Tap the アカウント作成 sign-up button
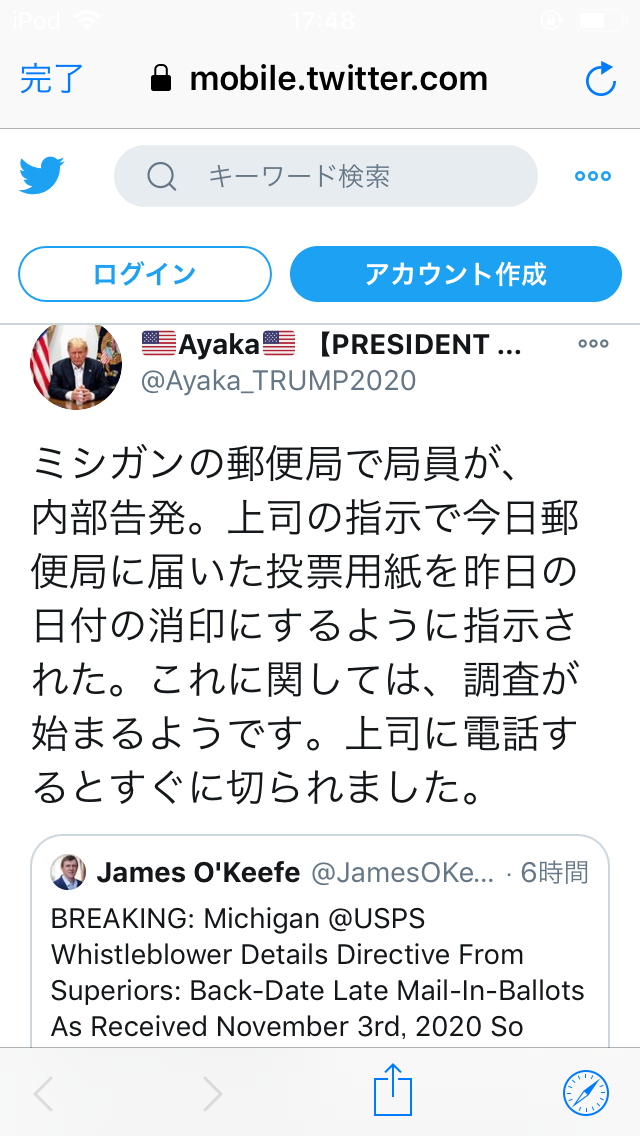 (x=456, y=274)
